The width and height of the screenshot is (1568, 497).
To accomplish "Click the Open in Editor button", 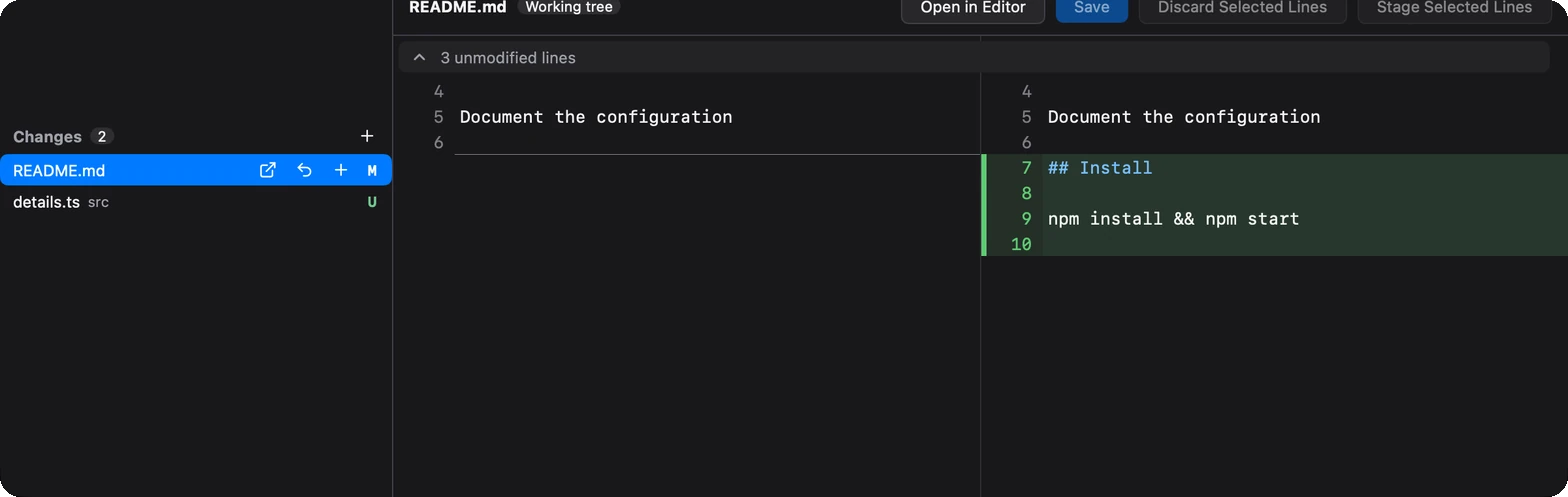I will [x=973, y=7].
